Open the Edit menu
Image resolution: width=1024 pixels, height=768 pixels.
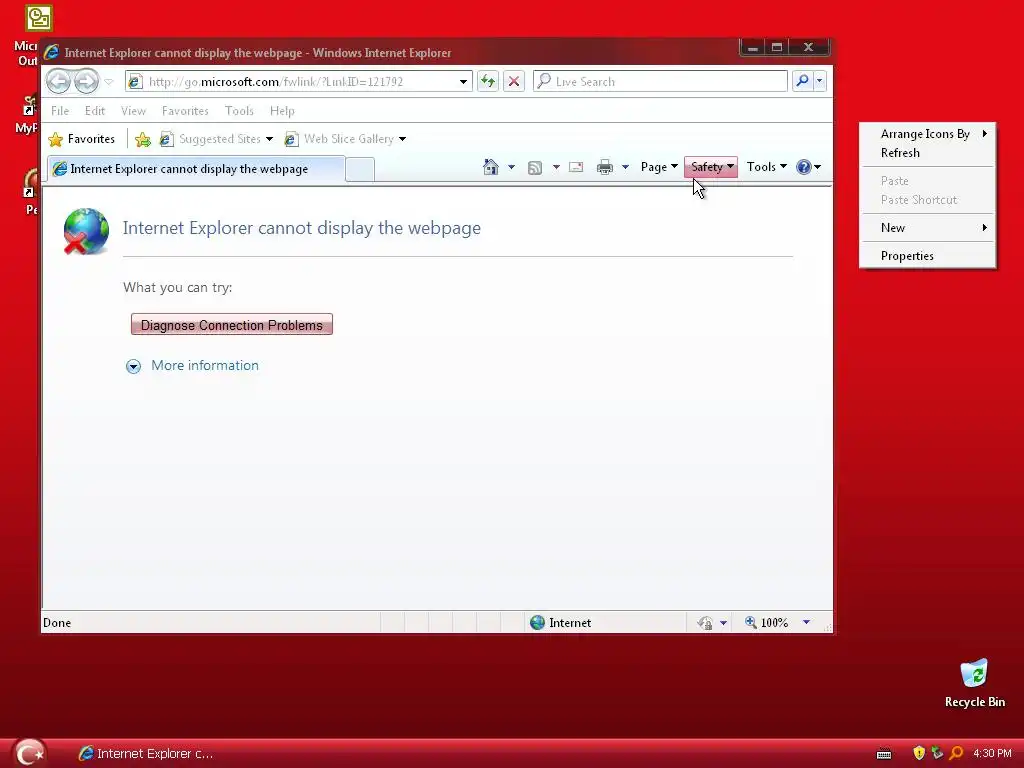pos(95,111)
